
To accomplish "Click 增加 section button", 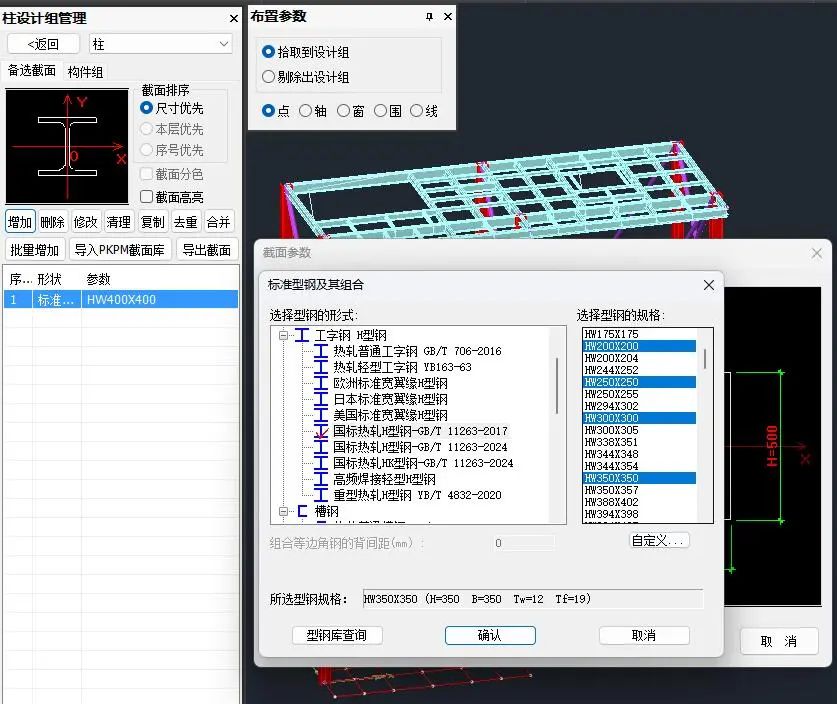I will click(x=20, y=222).
